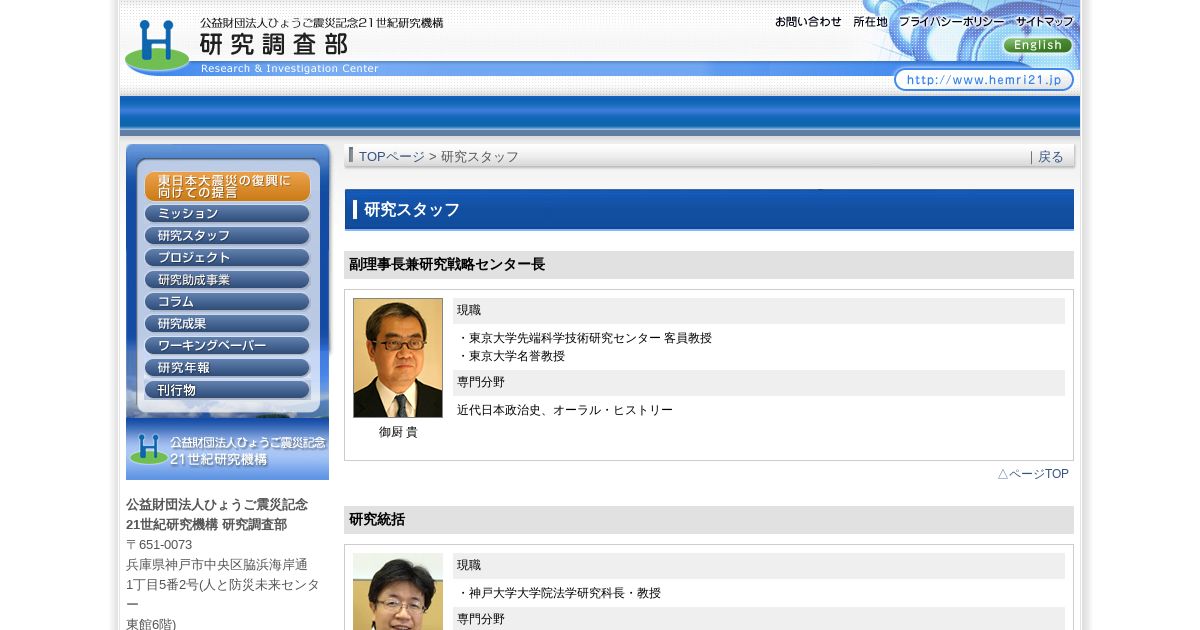Screen dimensions: 1200x630
Task: Open the 研究スタッフ sidebar menu item
Action: [x=227, y=235]
